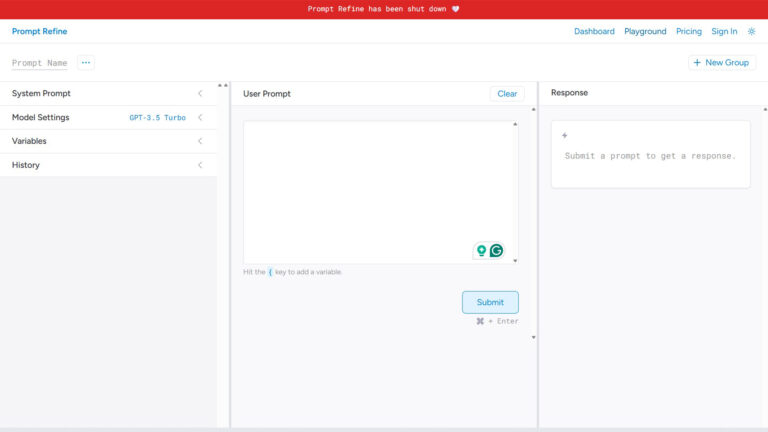Click the Response panel heading
The height and width of the screenshot is (432, 768).
[x=569, y=93]
